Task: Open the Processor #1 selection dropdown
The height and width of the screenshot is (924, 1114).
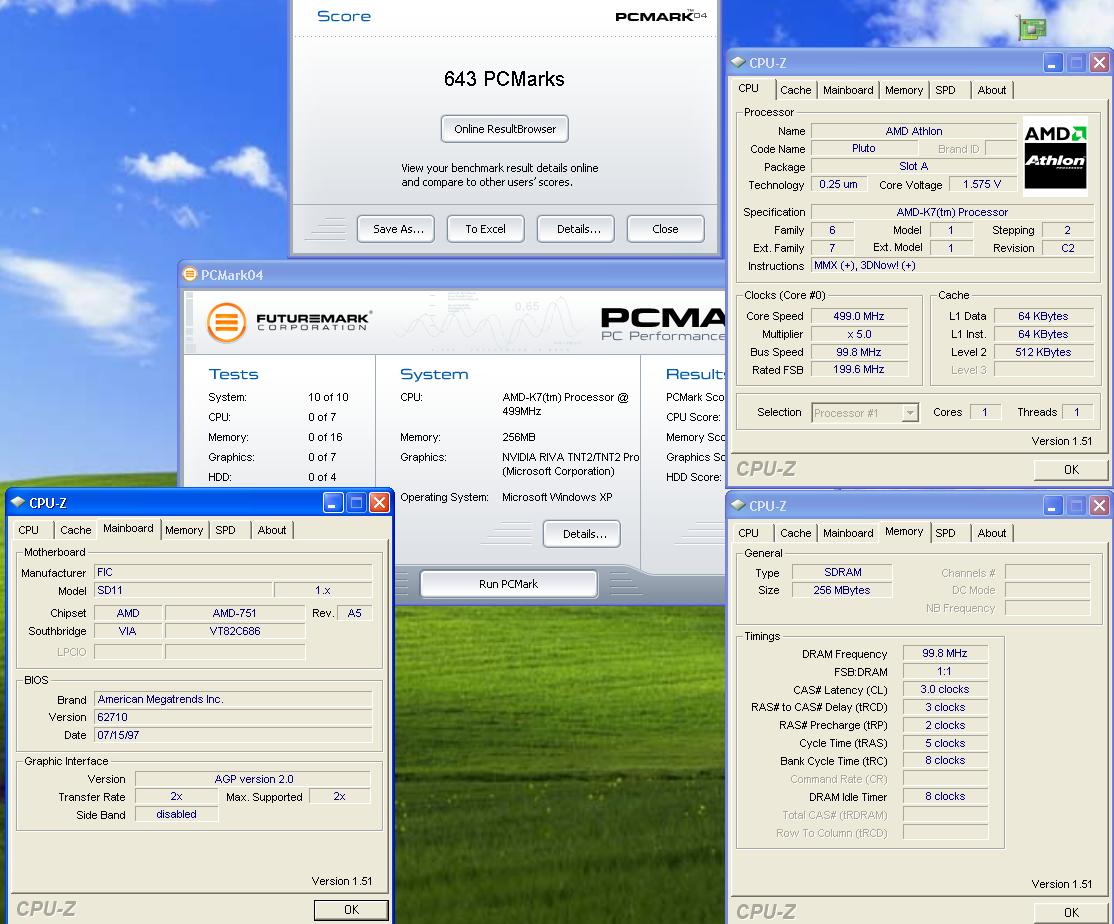Action: (909, 413)
